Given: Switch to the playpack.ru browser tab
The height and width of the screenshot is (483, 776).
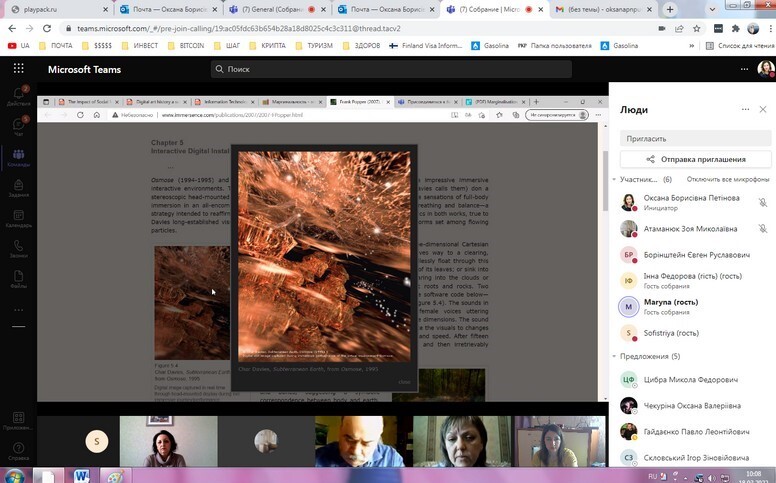Looking at the screenshot, I should [x=50, y=9].
